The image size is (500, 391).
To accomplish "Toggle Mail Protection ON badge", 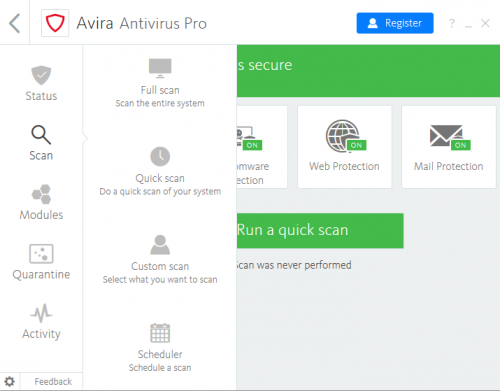I will point(461,145).
